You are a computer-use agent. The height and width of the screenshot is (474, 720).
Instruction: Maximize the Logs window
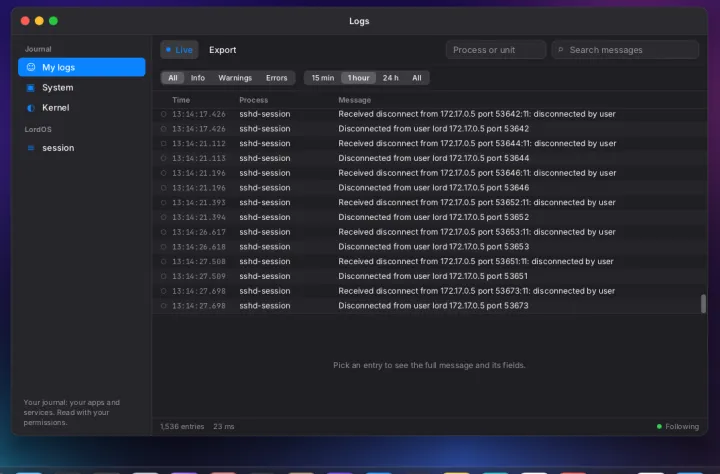click(x=53, y=21)
